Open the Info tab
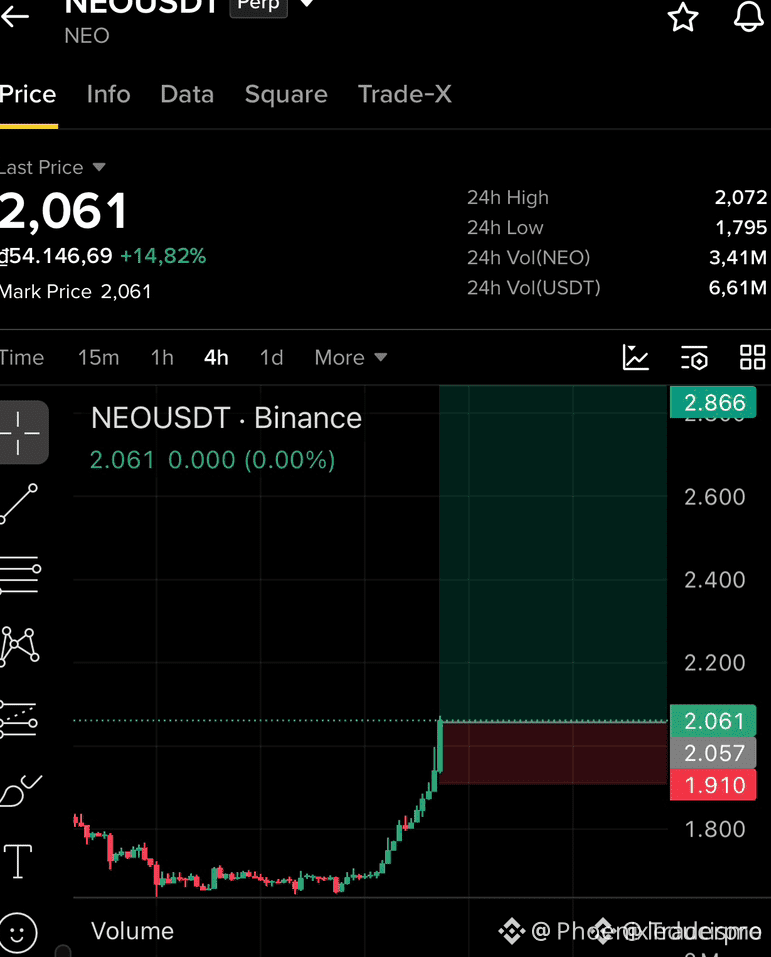Screen dimensions: 771x957 click(x=109, y=95)
